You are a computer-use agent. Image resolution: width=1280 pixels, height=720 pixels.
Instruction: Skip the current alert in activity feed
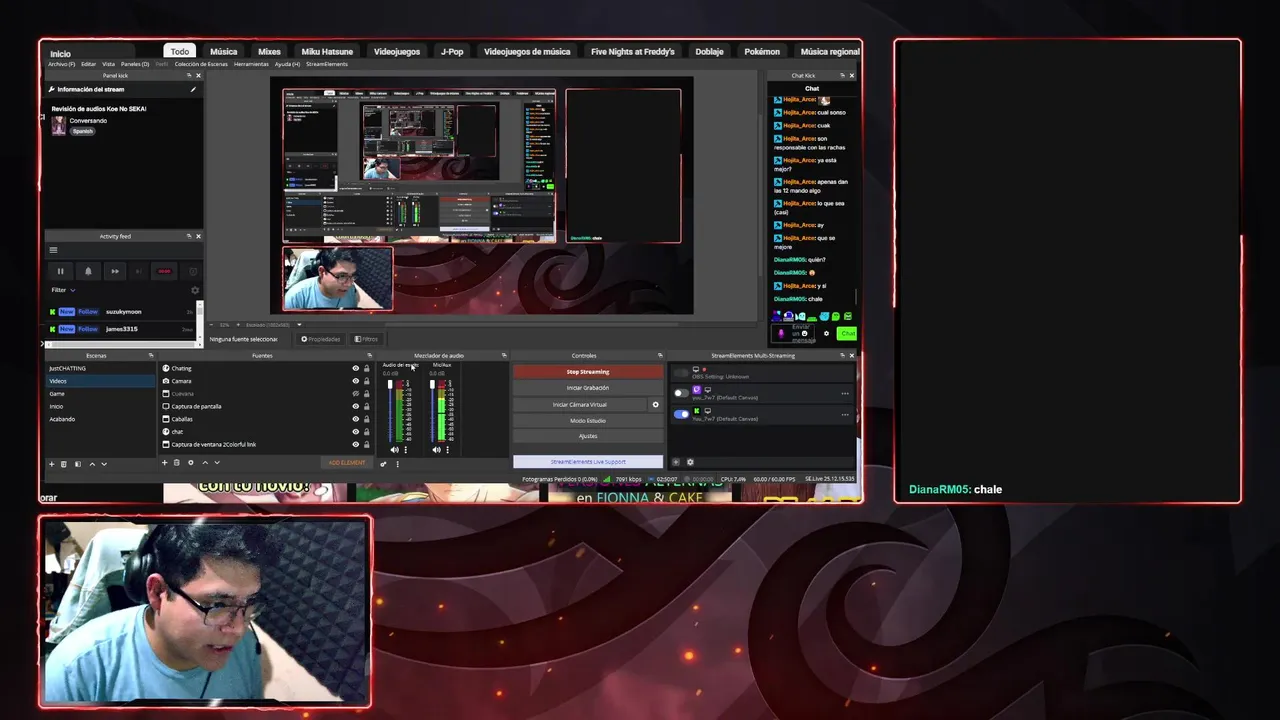click(115, 271)
